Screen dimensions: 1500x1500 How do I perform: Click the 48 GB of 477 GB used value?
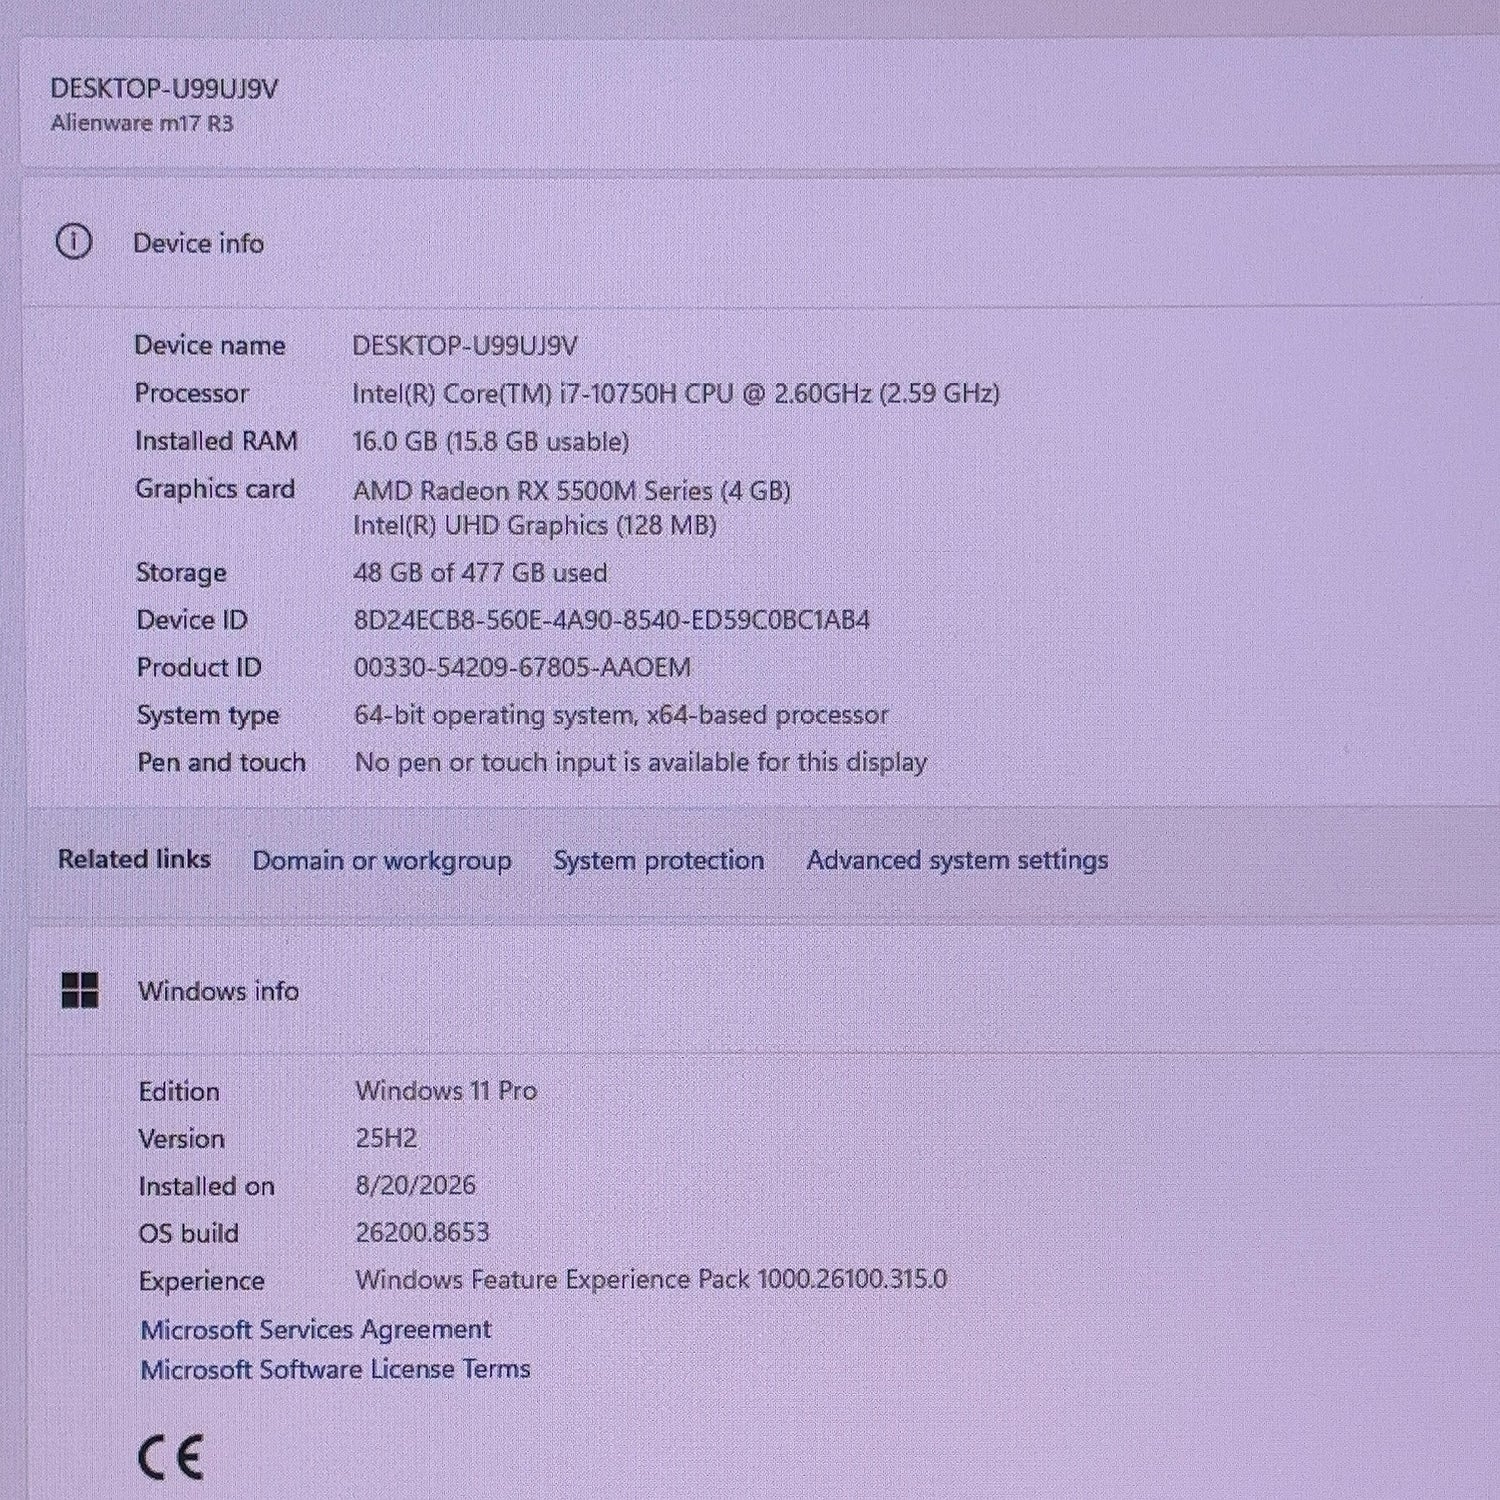point(480,573)
